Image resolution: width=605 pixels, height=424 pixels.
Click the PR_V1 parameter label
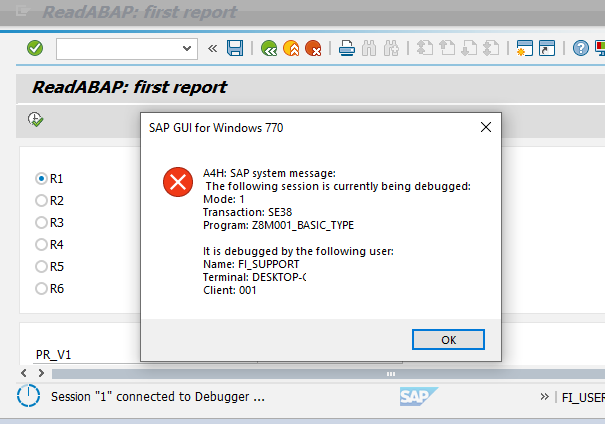pyautogui.click(x=54, y=355)
